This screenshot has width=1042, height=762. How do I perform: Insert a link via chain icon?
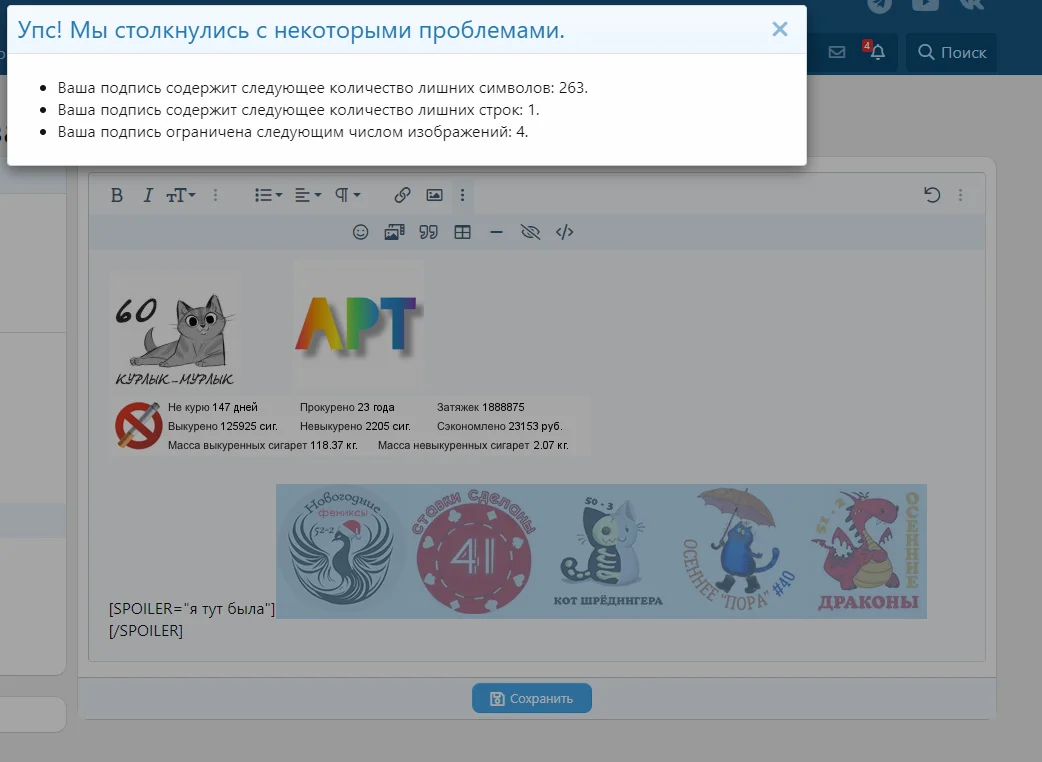(402, 195)
